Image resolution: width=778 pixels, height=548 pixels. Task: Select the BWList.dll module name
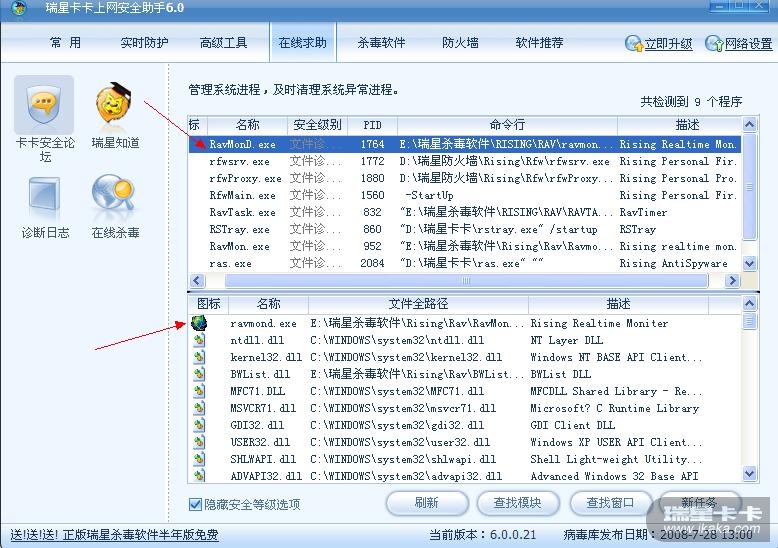tap(260, 374)
